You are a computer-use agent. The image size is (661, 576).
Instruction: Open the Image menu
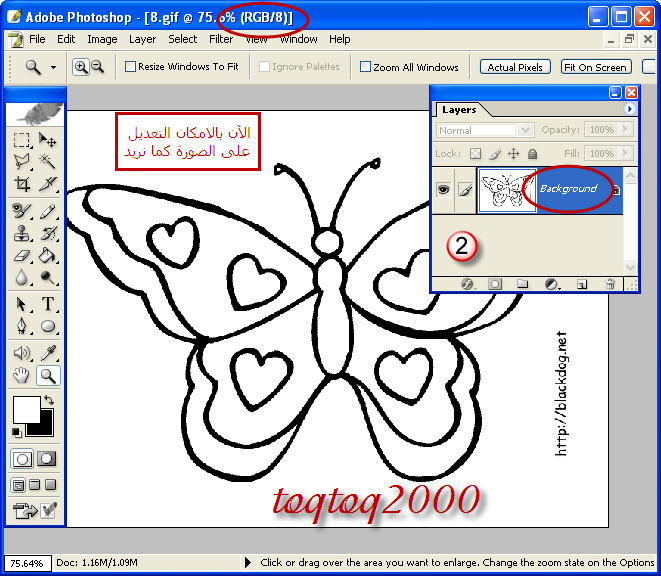point(102,39)
